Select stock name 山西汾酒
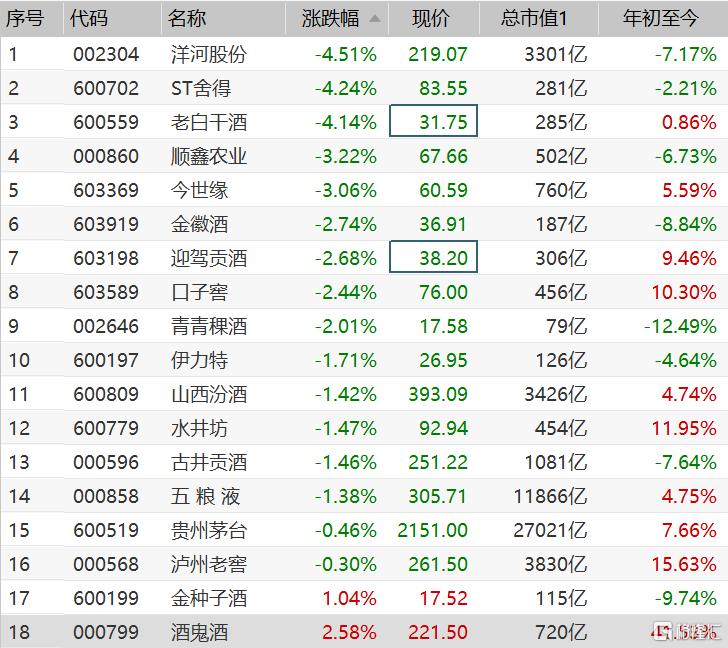The height and width of the screenshot is (648, 728). pyautogui.click(x=209, y=395)
